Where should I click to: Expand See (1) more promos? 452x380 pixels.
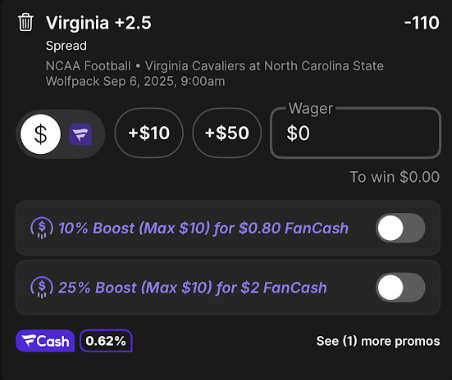378,341
